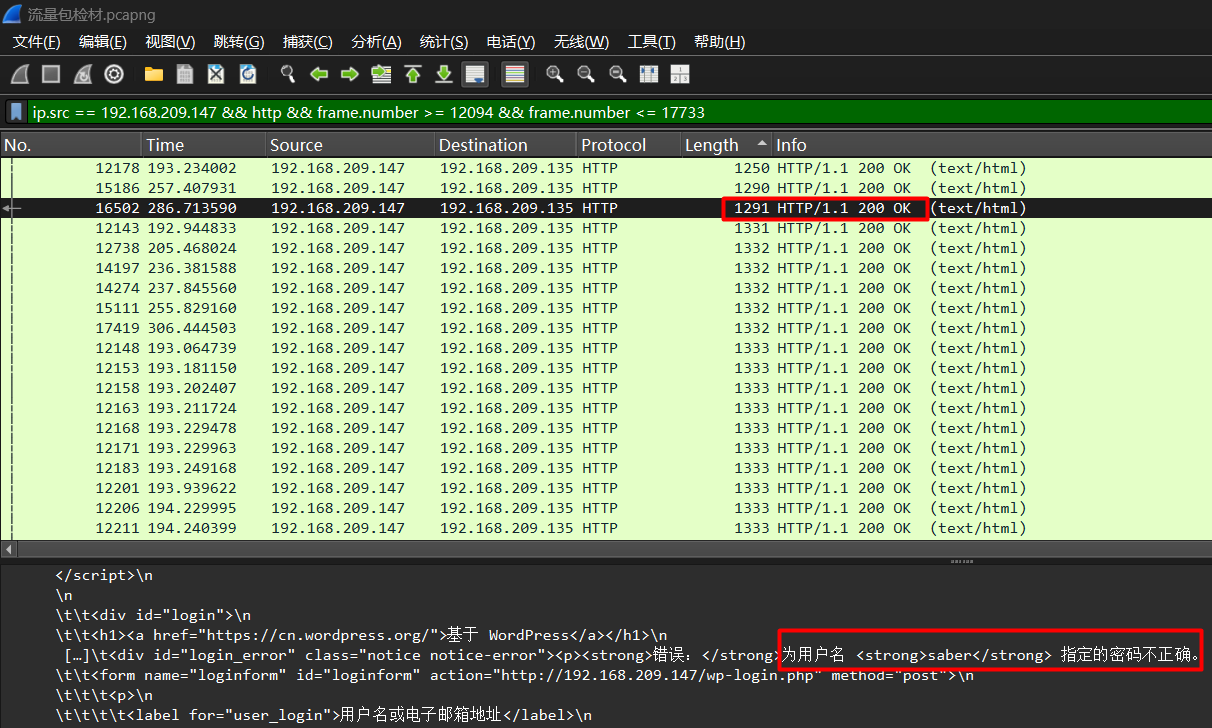Go forward to next packet arrow
Screen dimensions: 1212x728
350,74
